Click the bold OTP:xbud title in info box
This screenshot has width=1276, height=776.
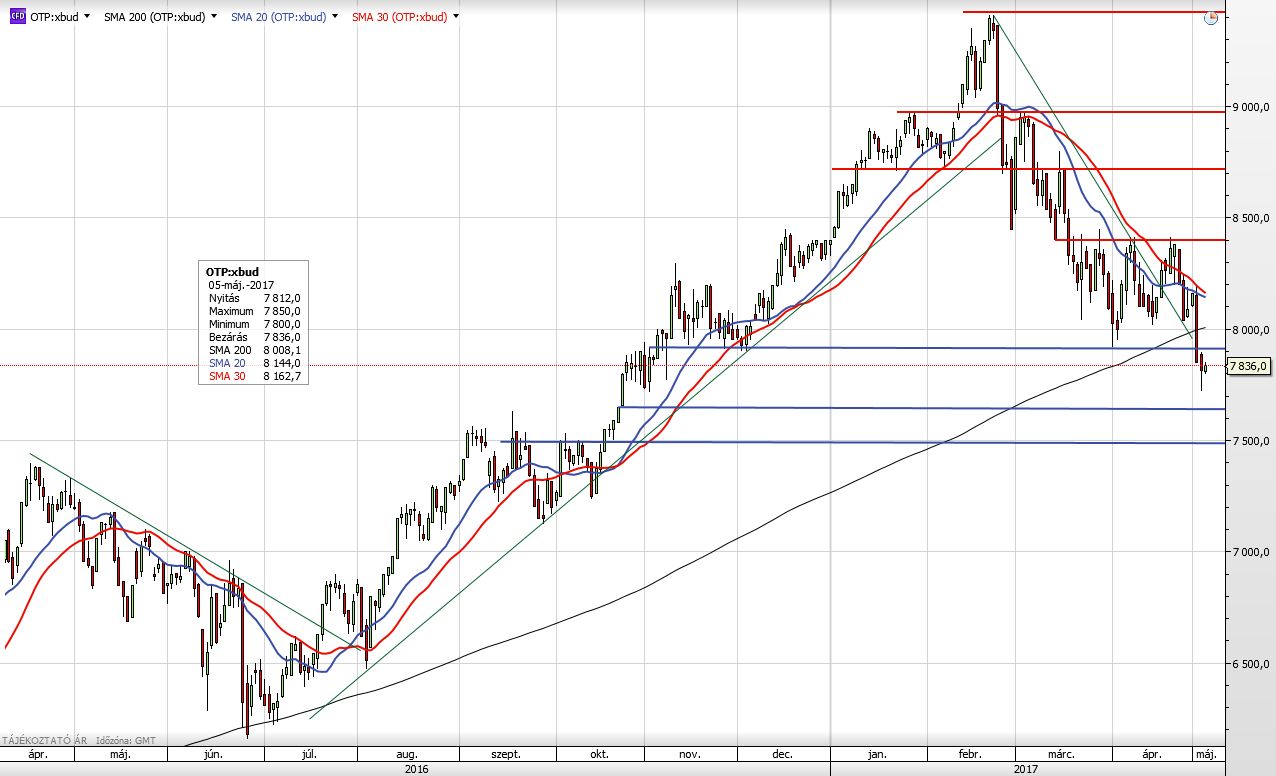(230, 271)
